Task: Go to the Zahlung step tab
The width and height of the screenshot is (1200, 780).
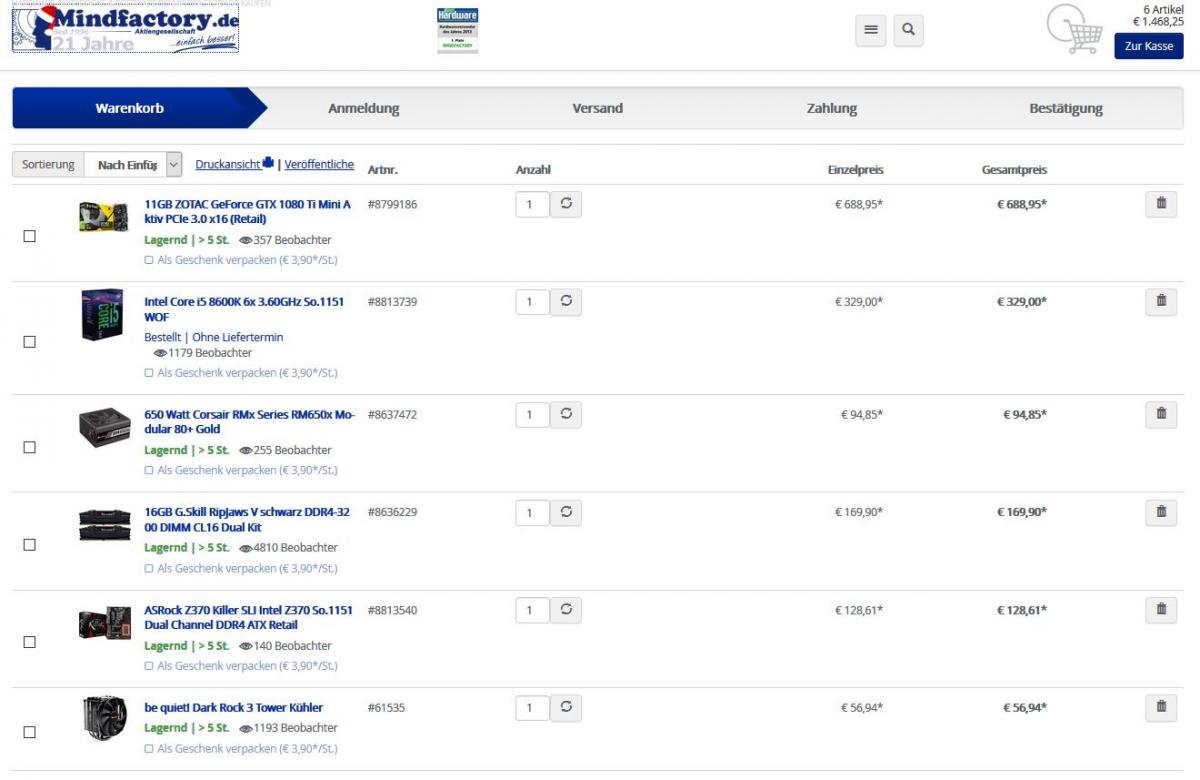Action: click(832, 108)
